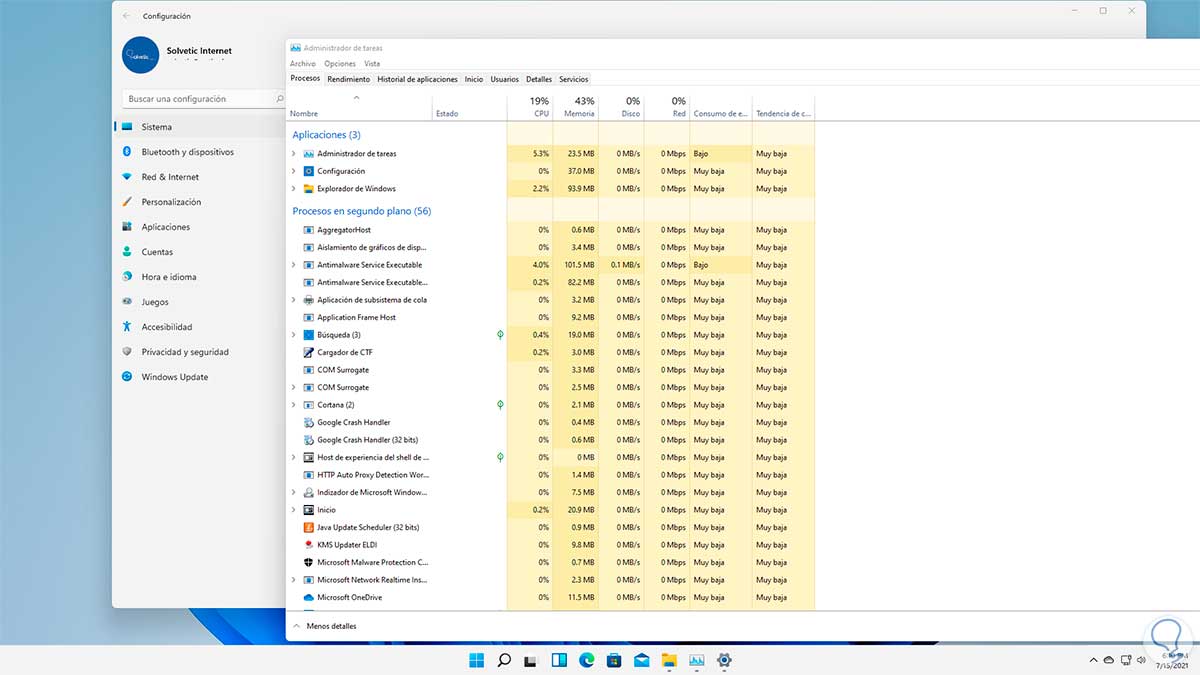
Task: Switch to the Usuarios tab
Action: pos(505,79)
